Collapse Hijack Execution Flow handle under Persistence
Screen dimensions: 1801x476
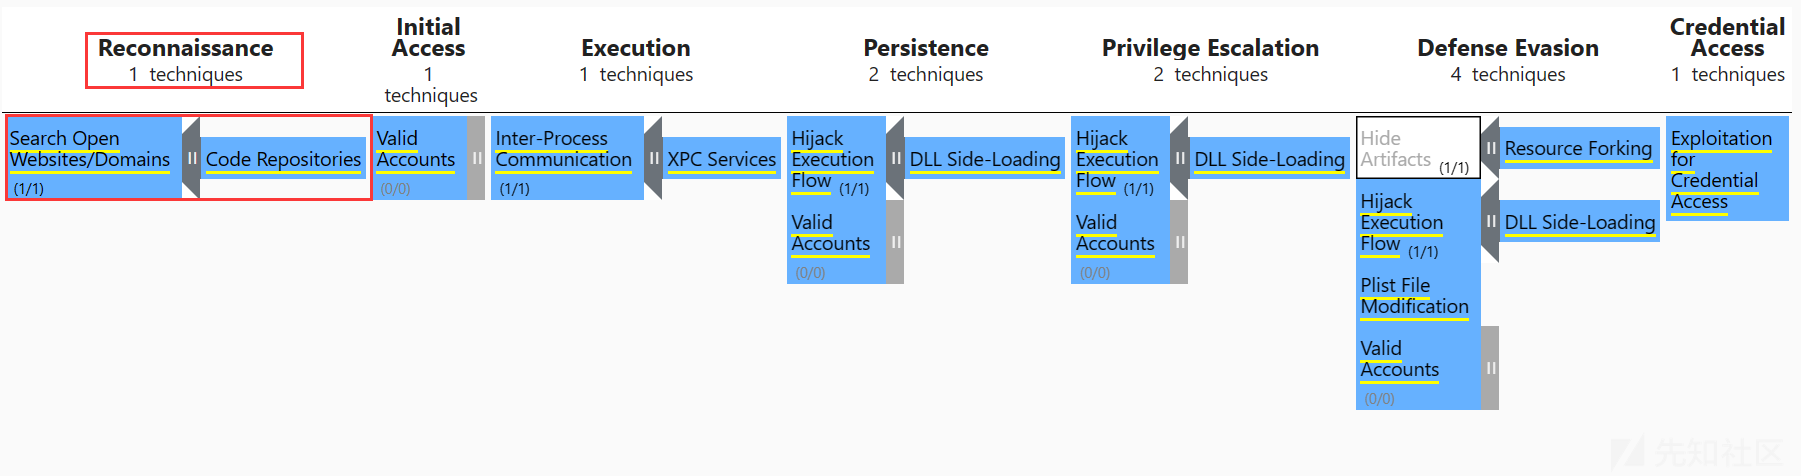895,158
